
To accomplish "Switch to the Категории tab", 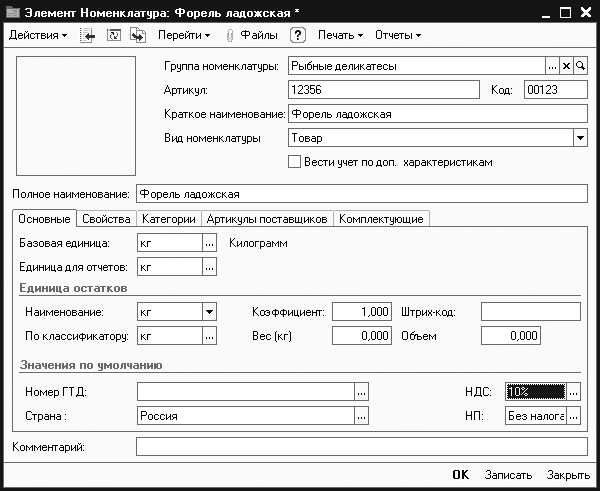I will pos(169,219).
